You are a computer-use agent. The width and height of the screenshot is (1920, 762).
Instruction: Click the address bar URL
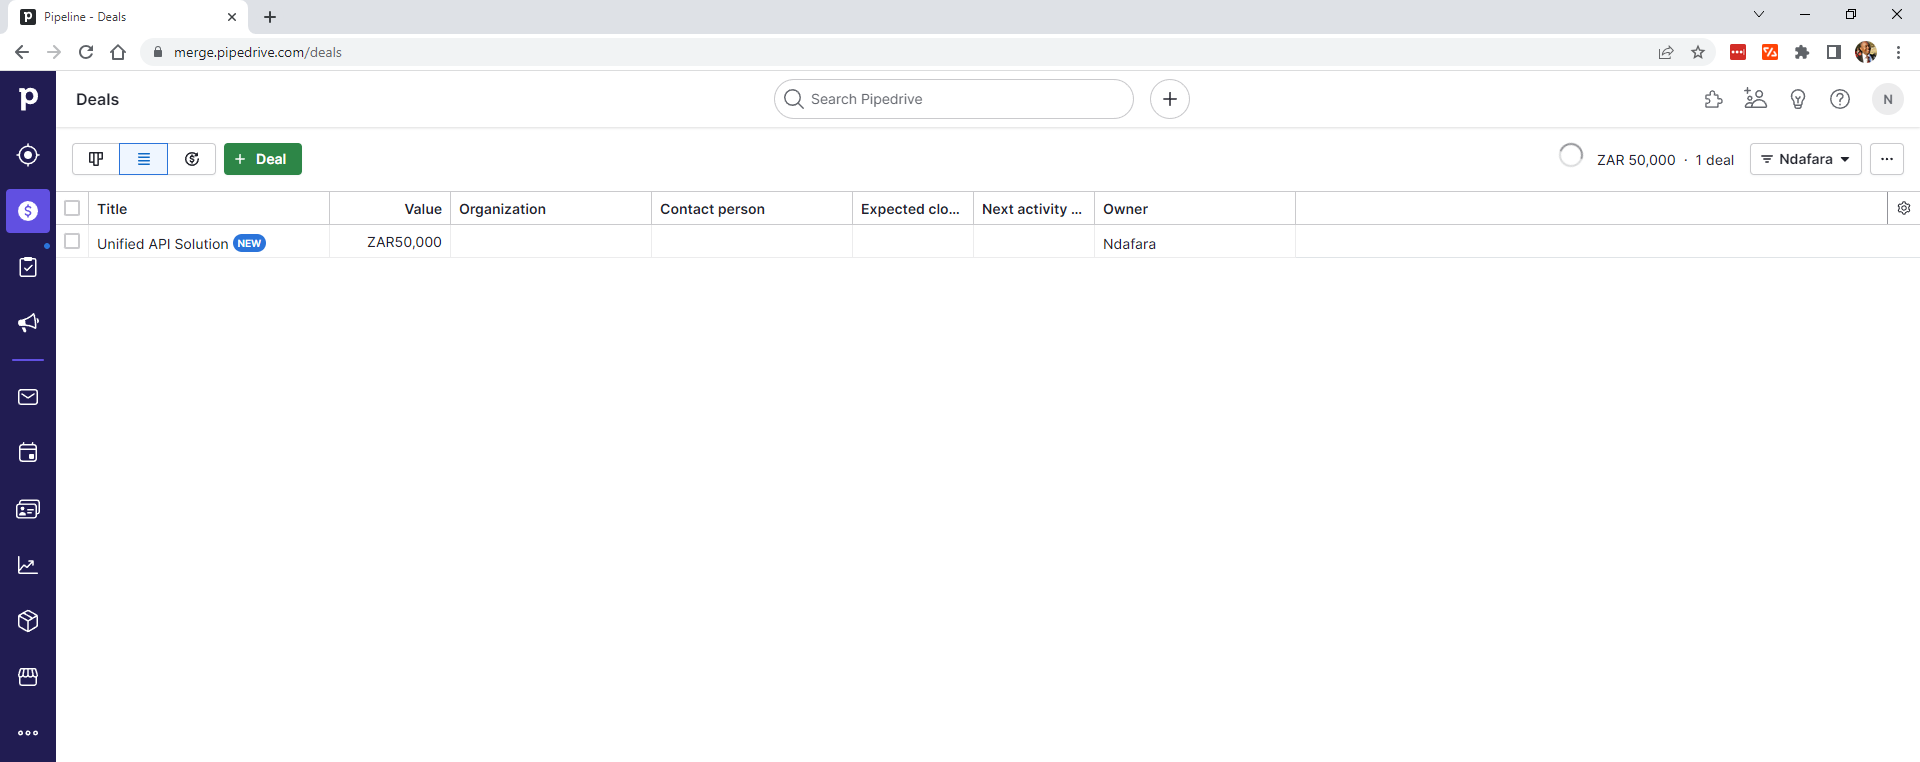(258, 52)
